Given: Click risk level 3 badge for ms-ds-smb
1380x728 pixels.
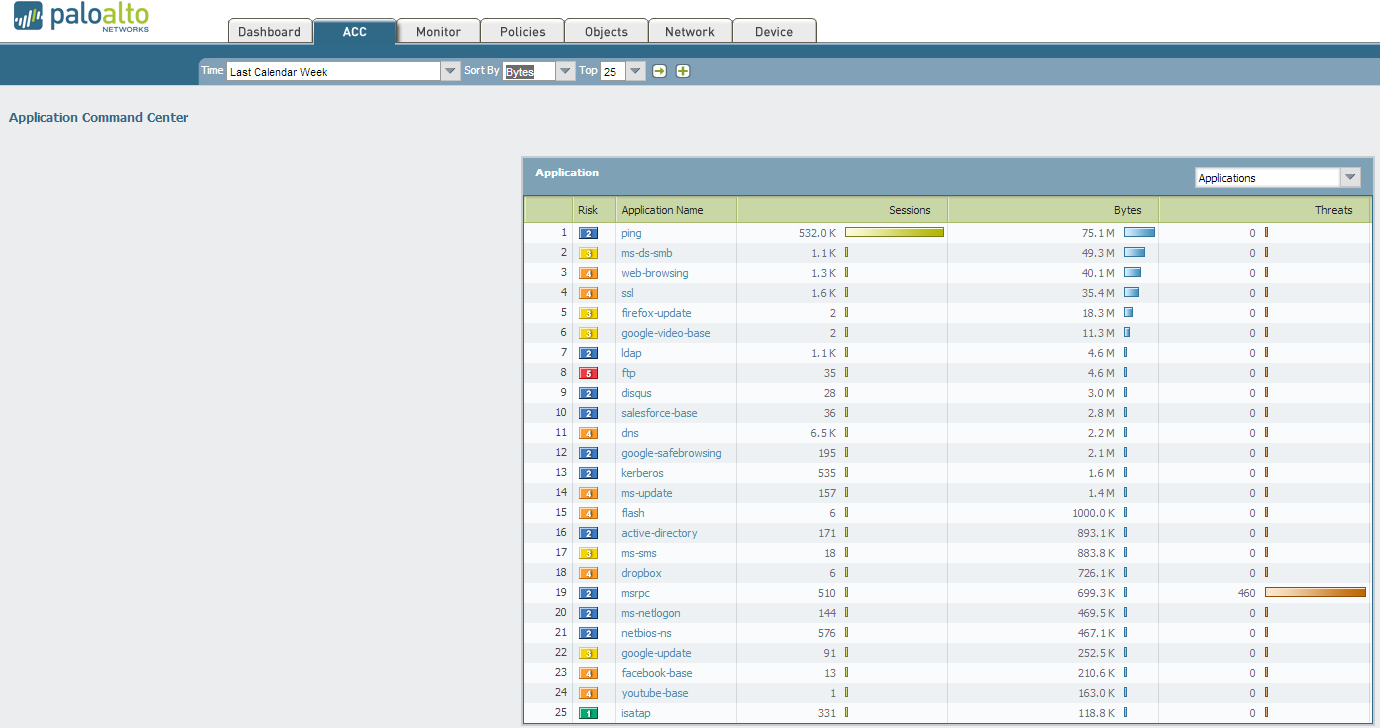Looking at the screenshot, I should tap(588, 253).
